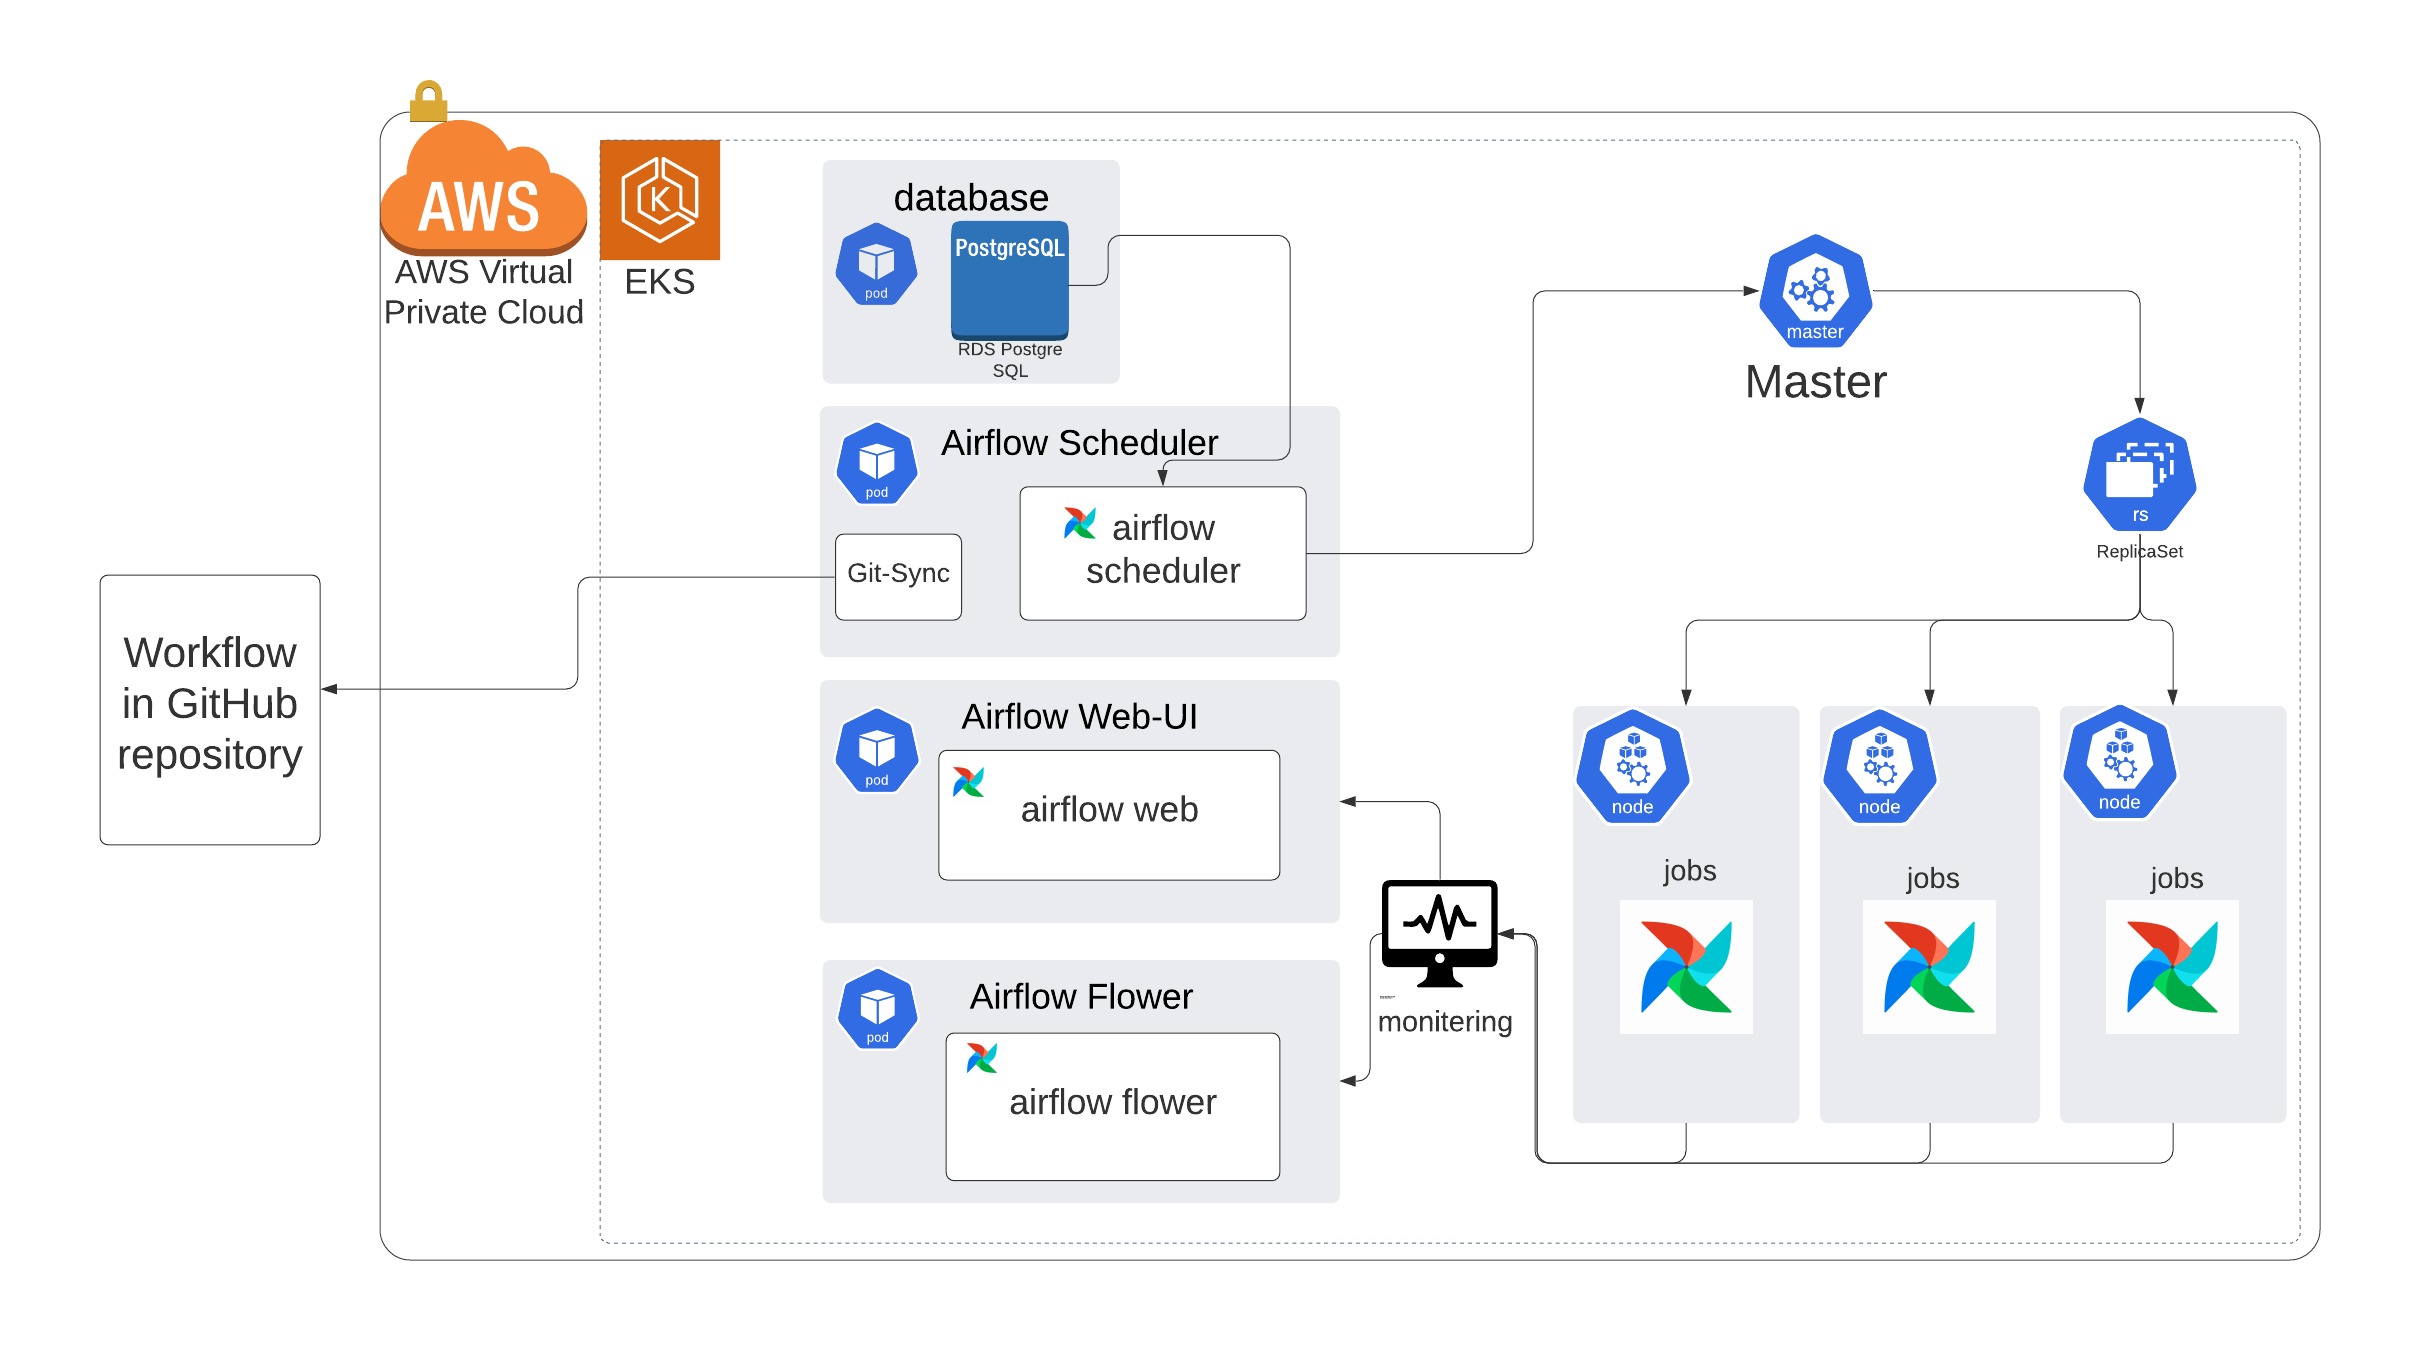
Task: Select the Git-Sync box
Action: coord(898,576)
